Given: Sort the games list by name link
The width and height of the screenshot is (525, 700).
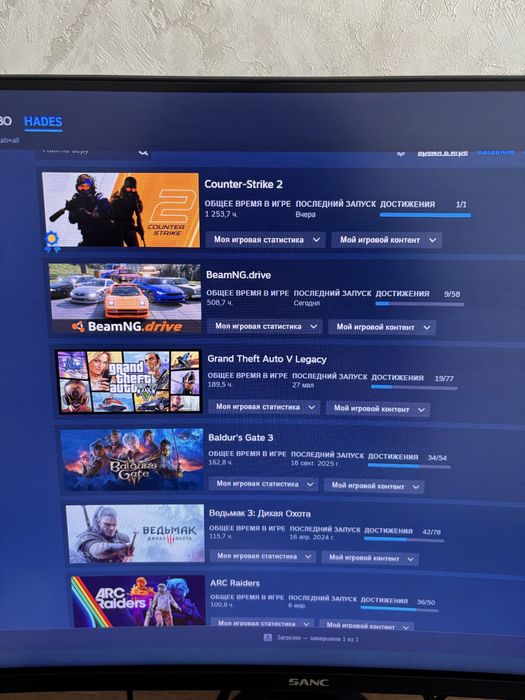Looking at the screenshot, I should pos(495,153).
